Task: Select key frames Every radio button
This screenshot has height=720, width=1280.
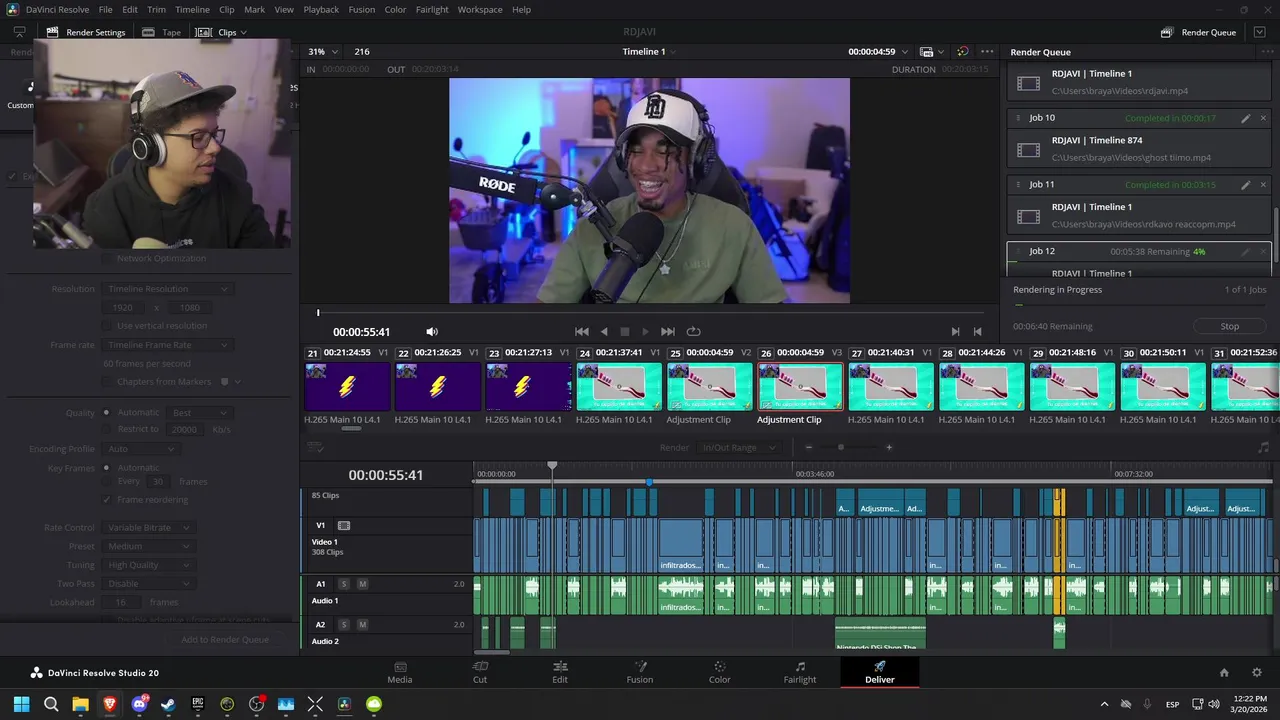Action: 107,481
